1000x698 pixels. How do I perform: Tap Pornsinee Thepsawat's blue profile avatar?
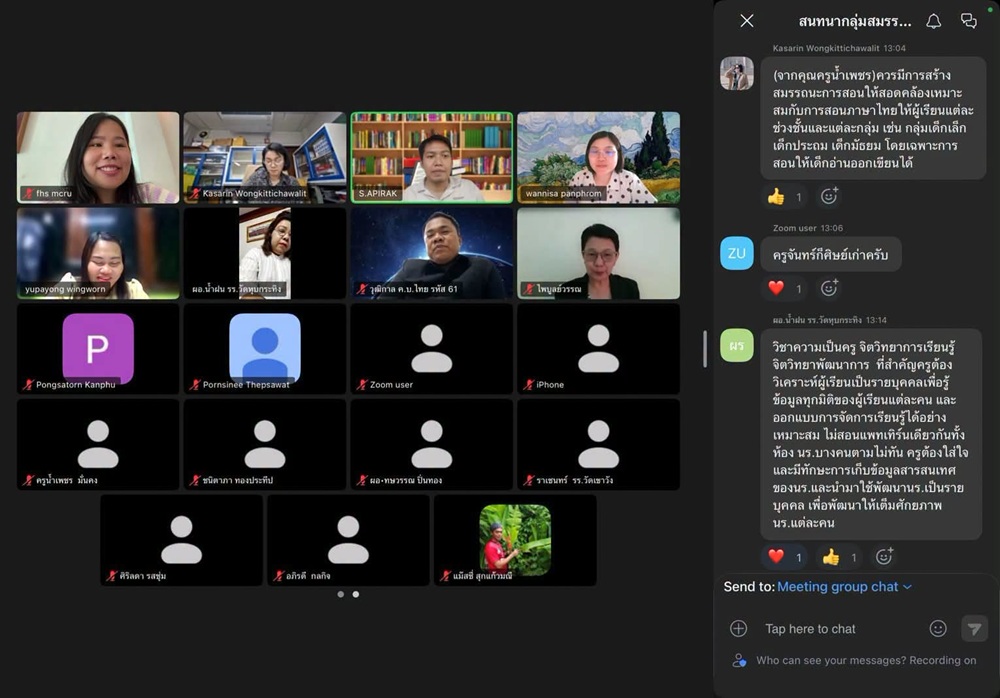point(265,348)
